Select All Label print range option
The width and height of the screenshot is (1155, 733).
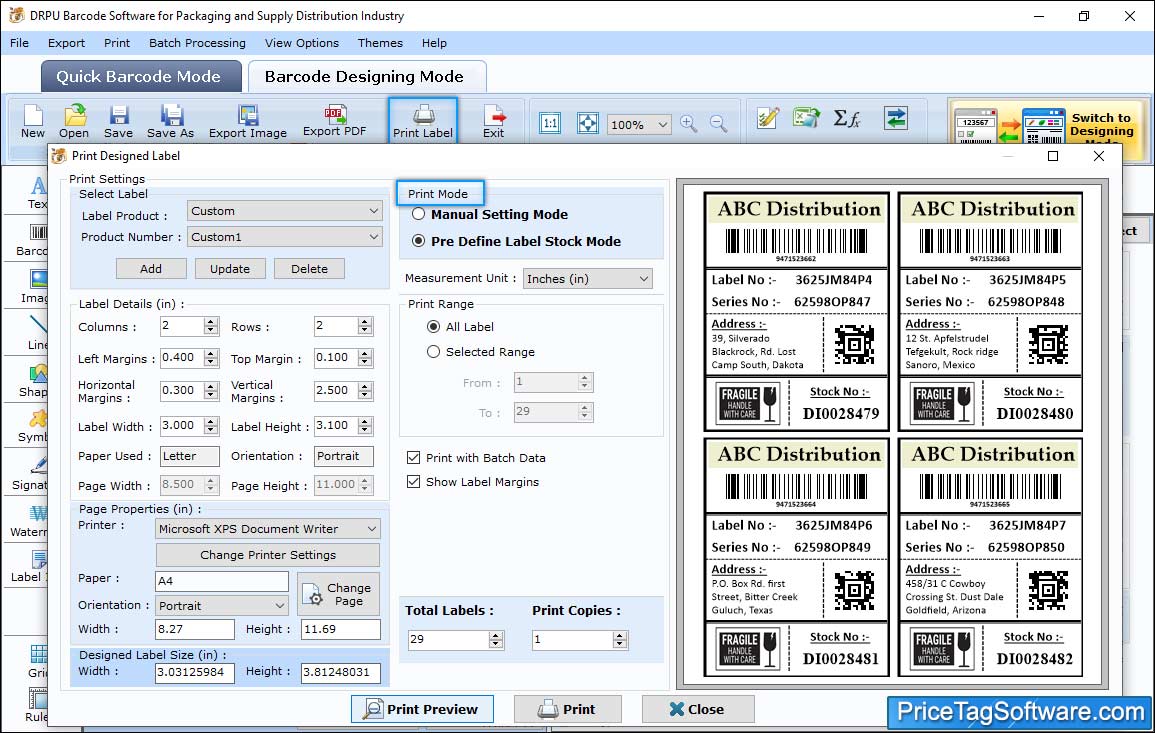[x=433, y=326]
